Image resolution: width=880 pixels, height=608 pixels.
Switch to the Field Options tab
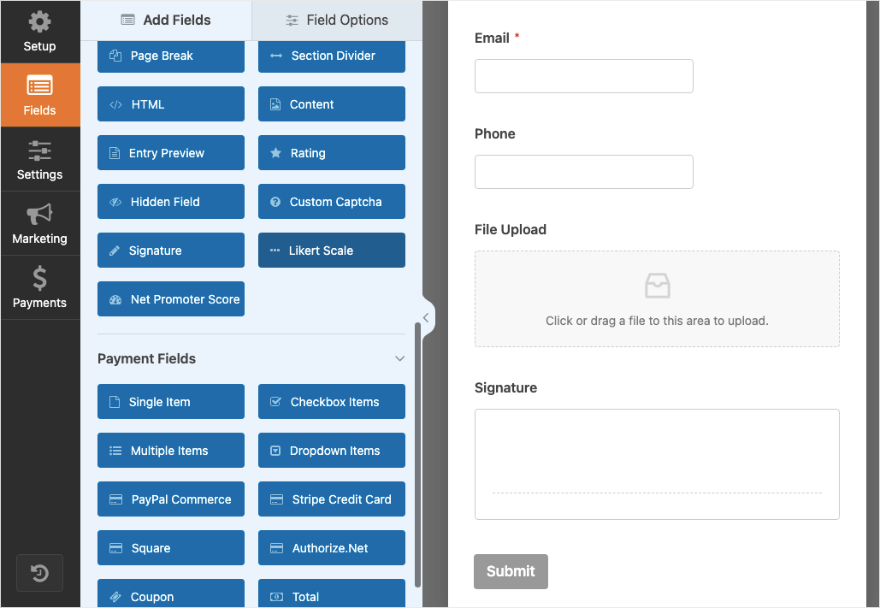pos(337,20)
